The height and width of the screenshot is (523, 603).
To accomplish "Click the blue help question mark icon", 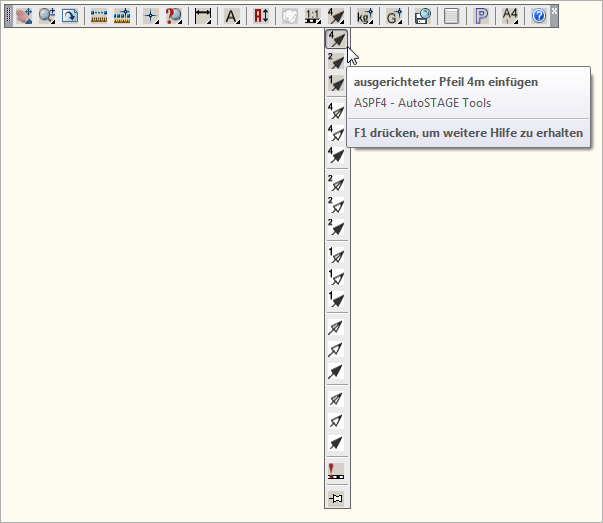I will point(539,16).
